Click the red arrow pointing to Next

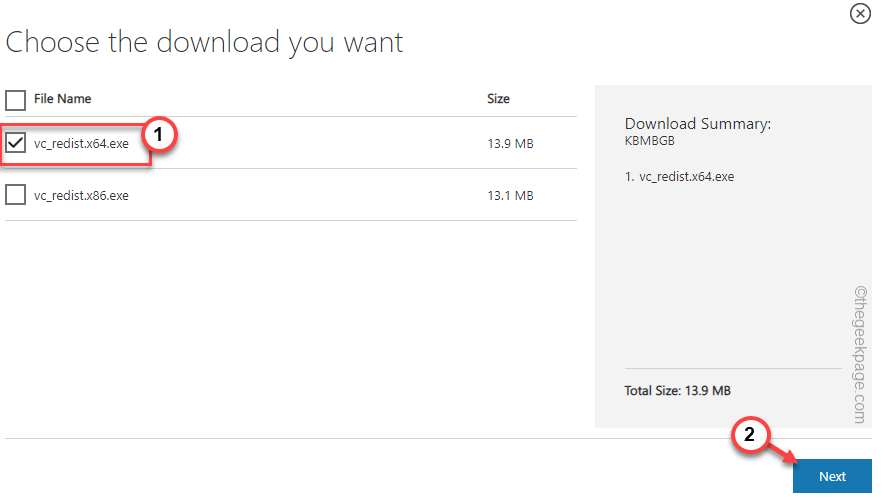coord(784,453)
